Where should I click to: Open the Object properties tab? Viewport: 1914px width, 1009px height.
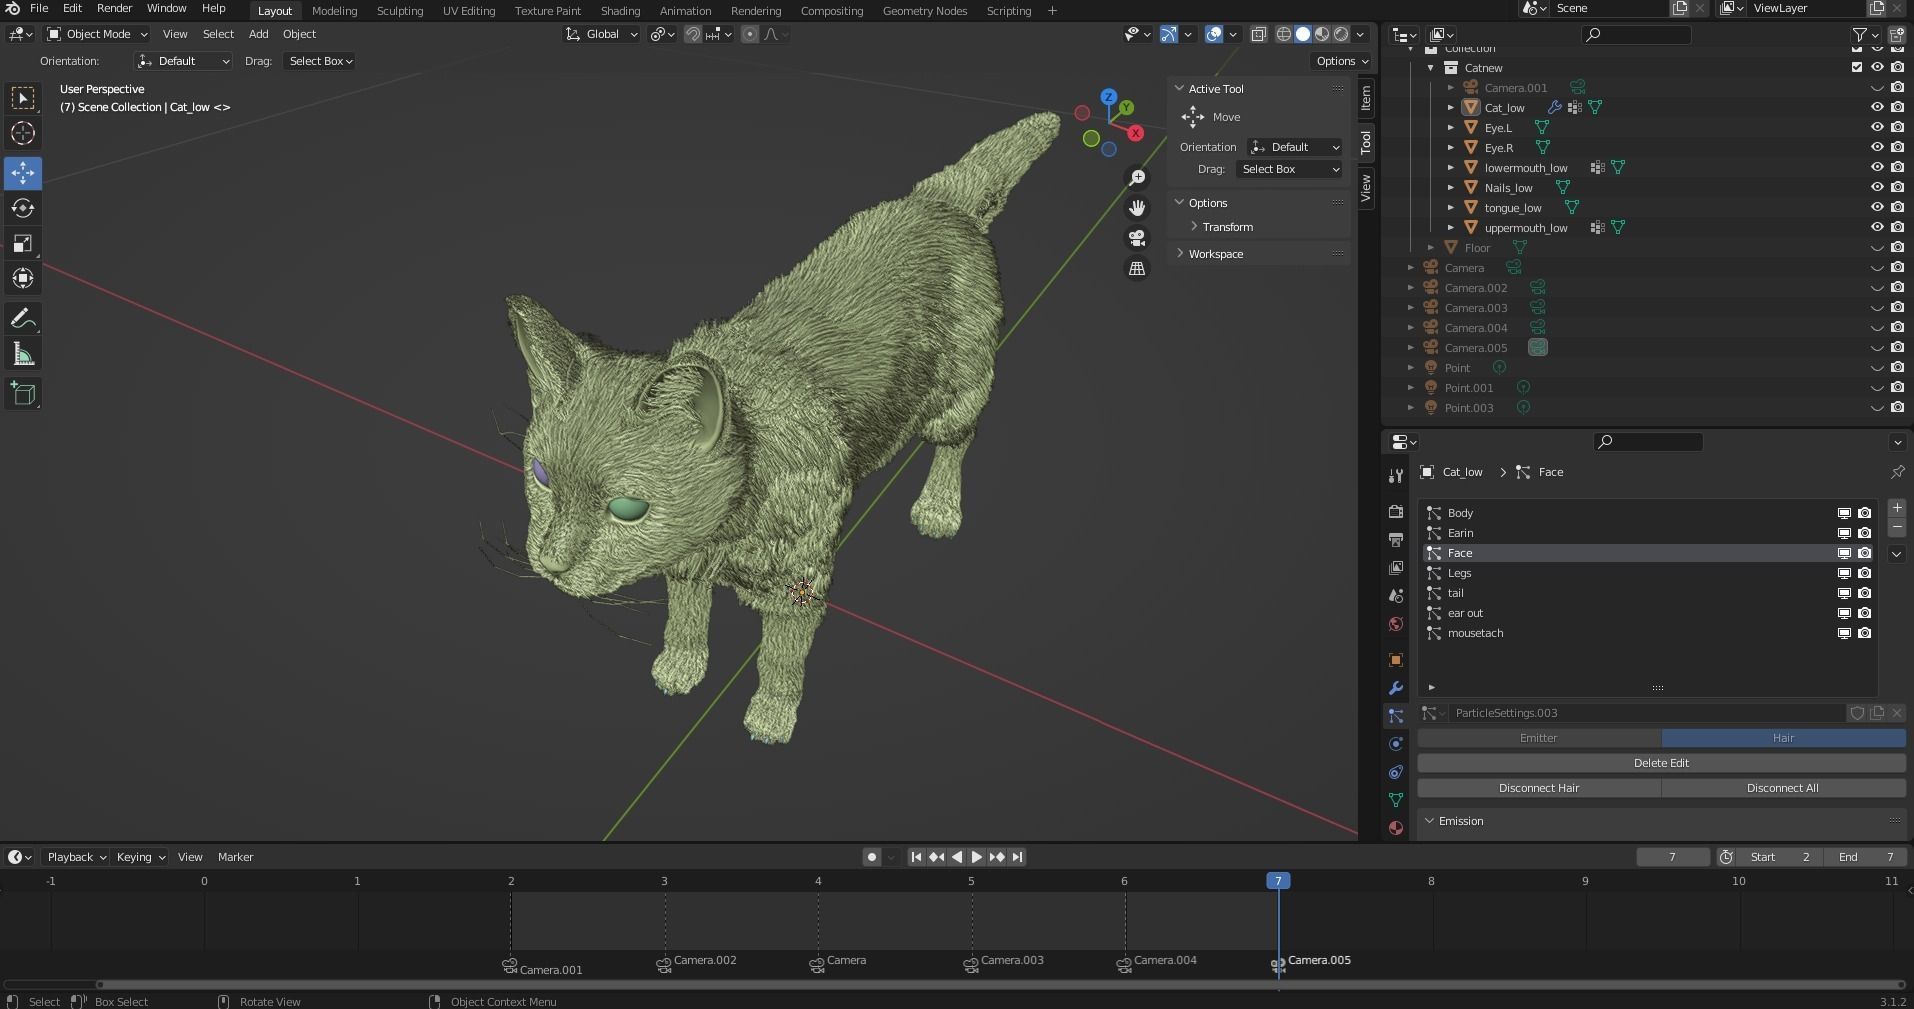click(x=1396, y=660)
